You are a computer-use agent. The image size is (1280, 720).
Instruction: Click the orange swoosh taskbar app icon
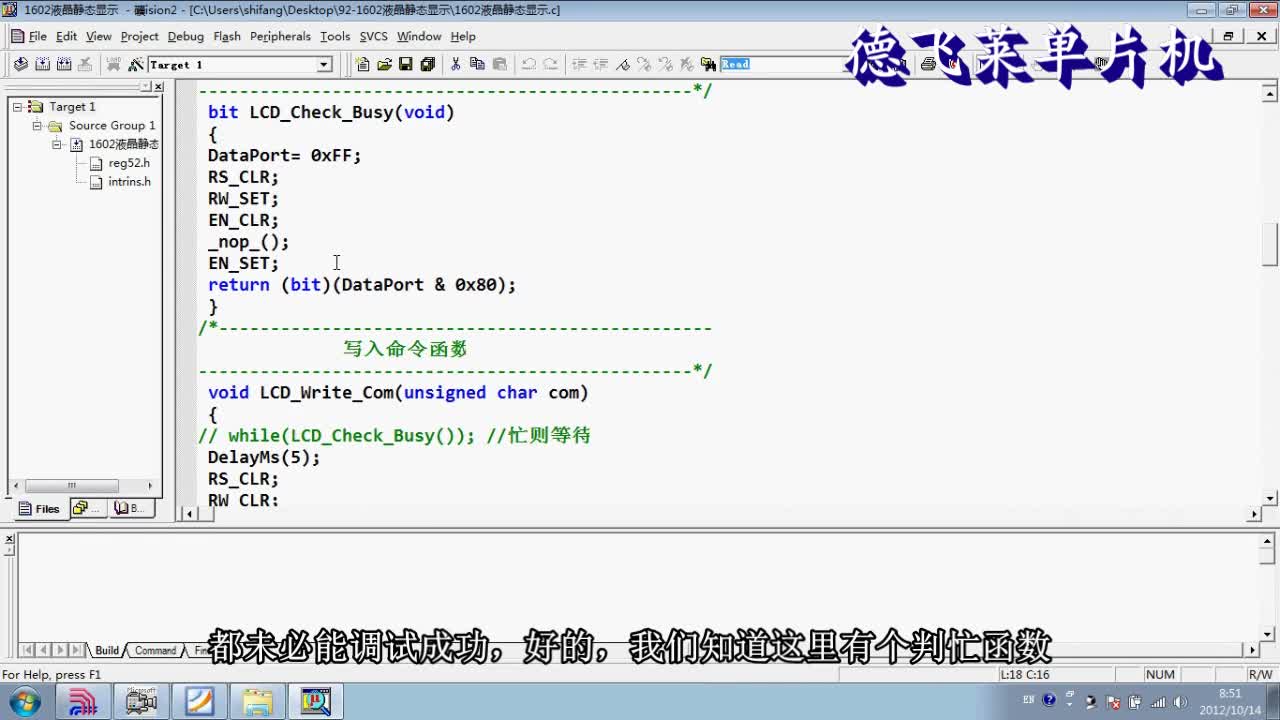tap(200, 701)
